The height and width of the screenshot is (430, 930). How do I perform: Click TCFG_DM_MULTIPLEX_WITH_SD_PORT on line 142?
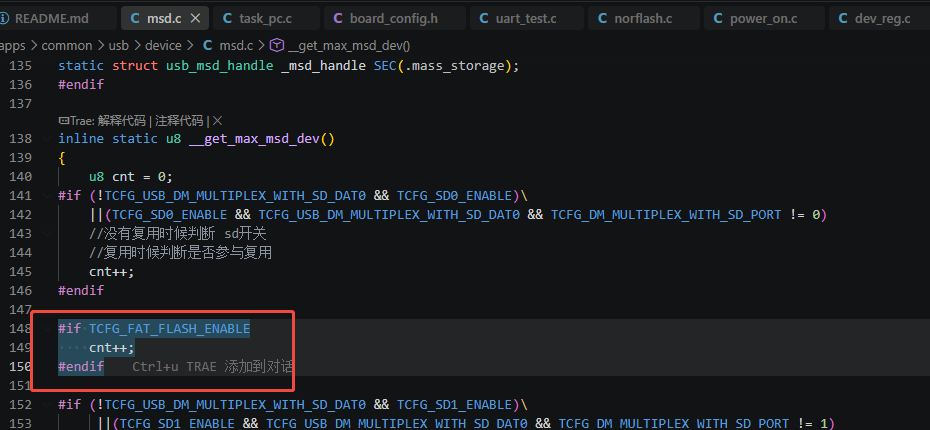pos(666,215)
